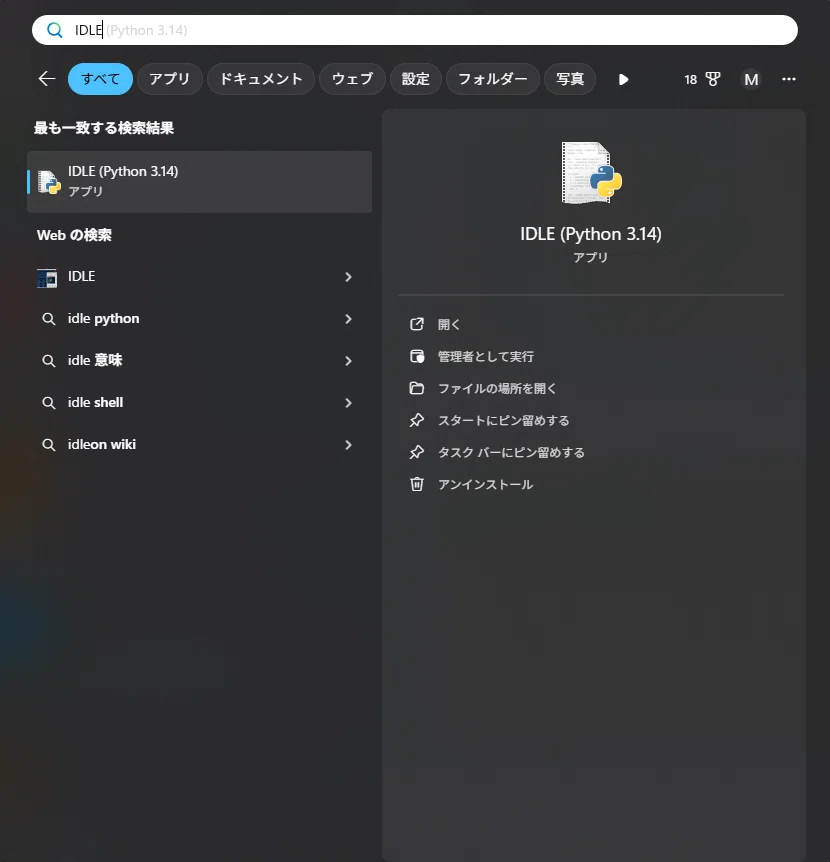Show more filters with play arrow
Image resolution: width=830 pixels, height=862 pixels.
point(623,80)
